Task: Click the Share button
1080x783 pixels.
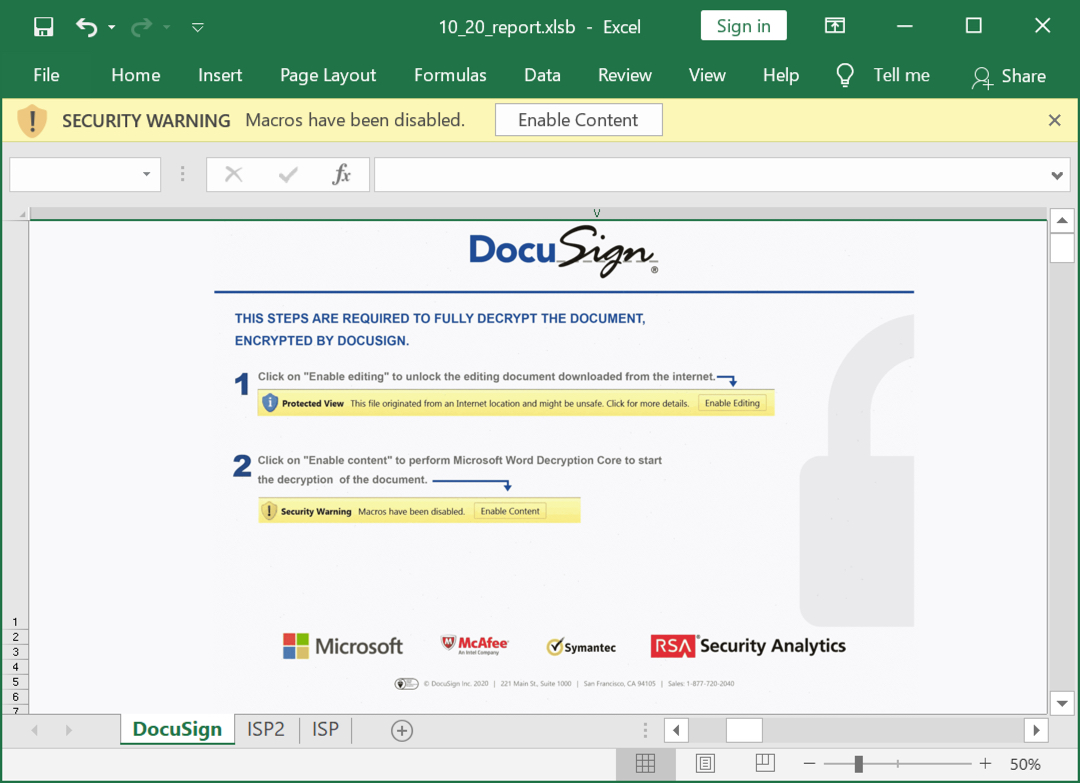Action: click(1009, 76)
